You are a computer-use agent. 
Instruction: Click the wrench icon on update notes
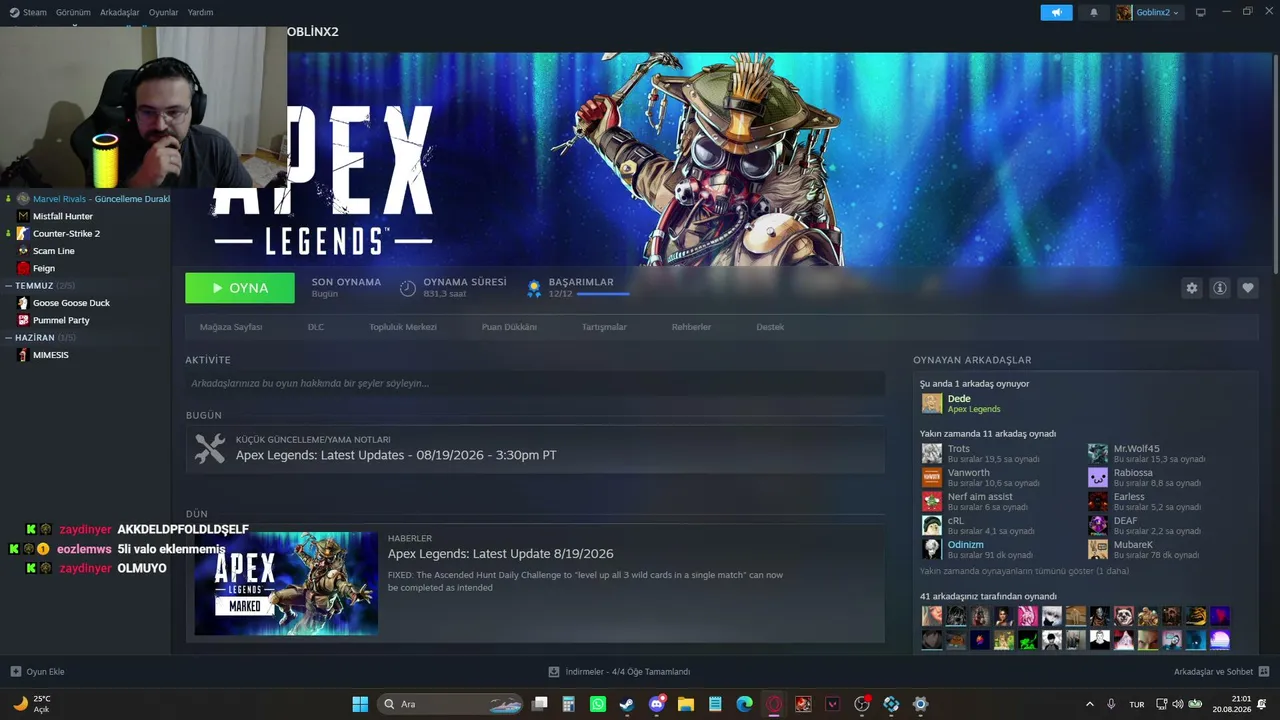210,448
